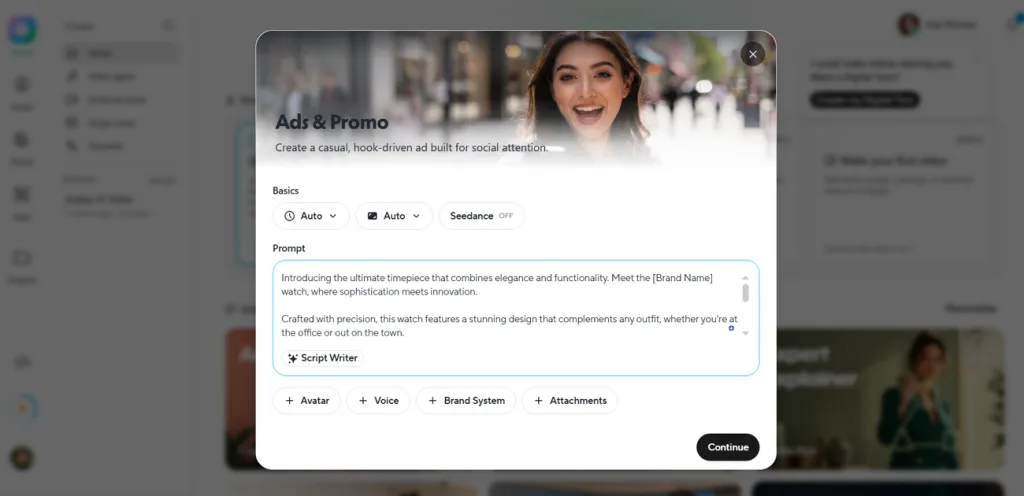Click the dark pill button on right panel
The height and width of the screenshot is (496, 1024).
pos(865,100)
